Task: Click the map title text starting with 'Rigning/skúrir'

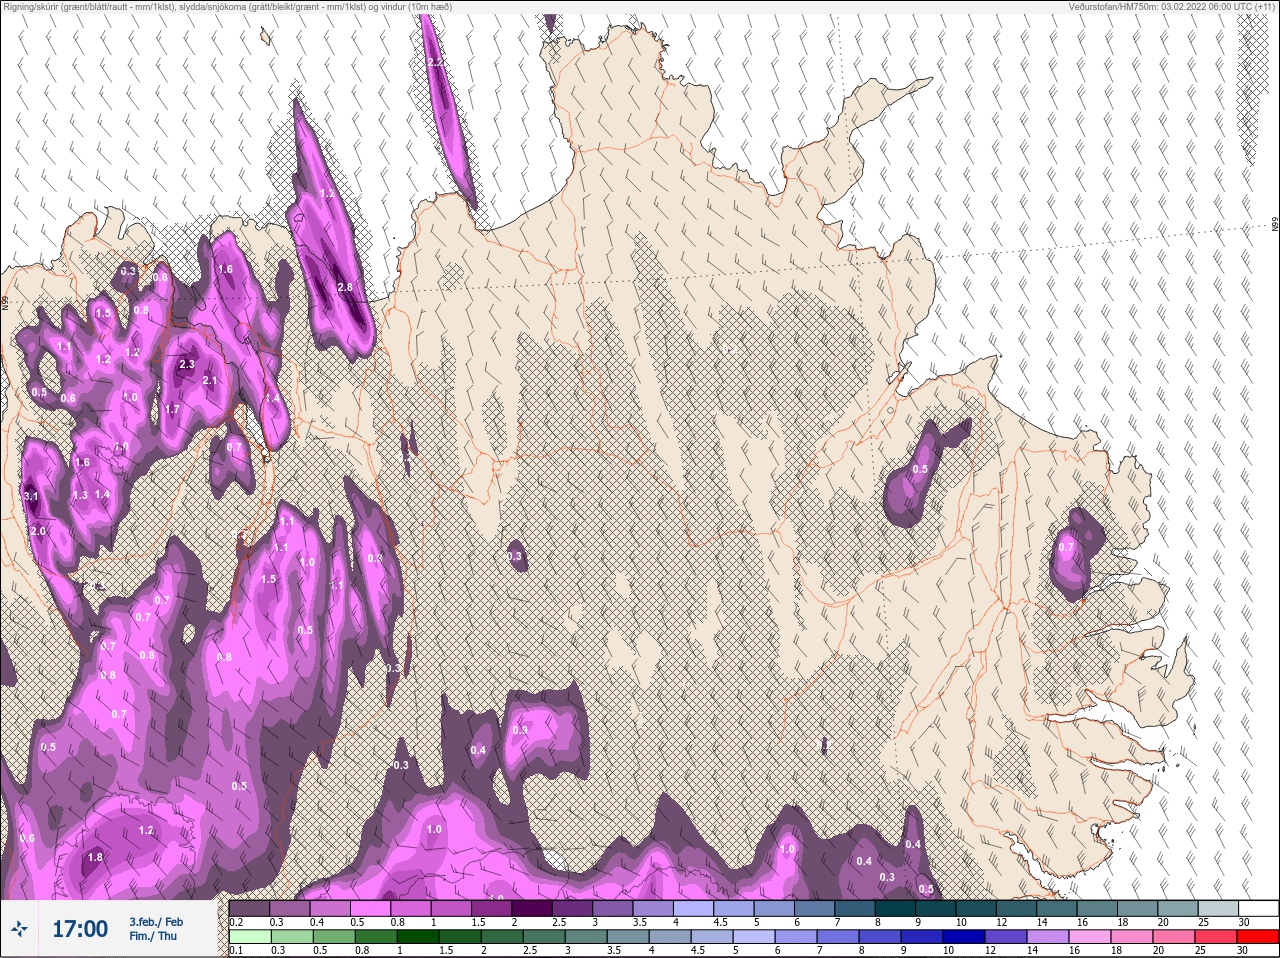Action: (x=227, y=7)
